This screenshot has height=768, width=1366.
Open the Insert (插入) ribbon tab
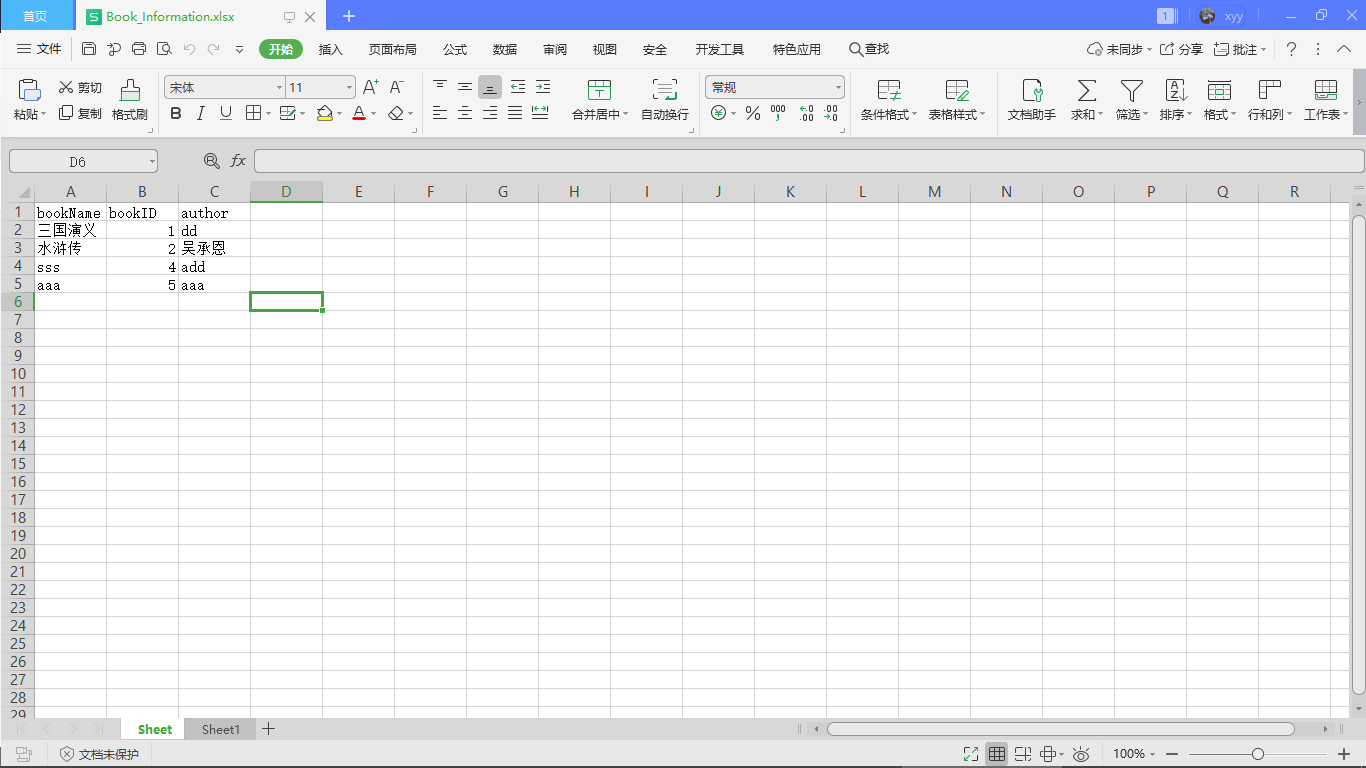tap(330, 49)
